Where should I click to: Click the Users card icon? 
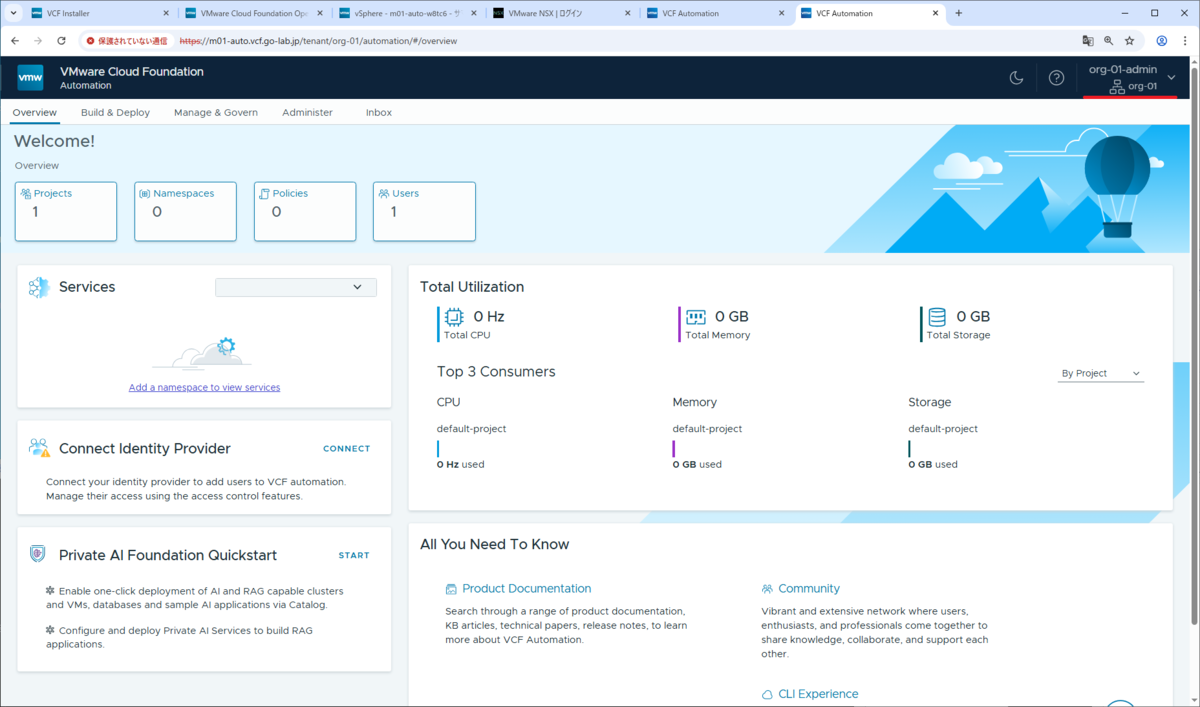click(384, 194)
